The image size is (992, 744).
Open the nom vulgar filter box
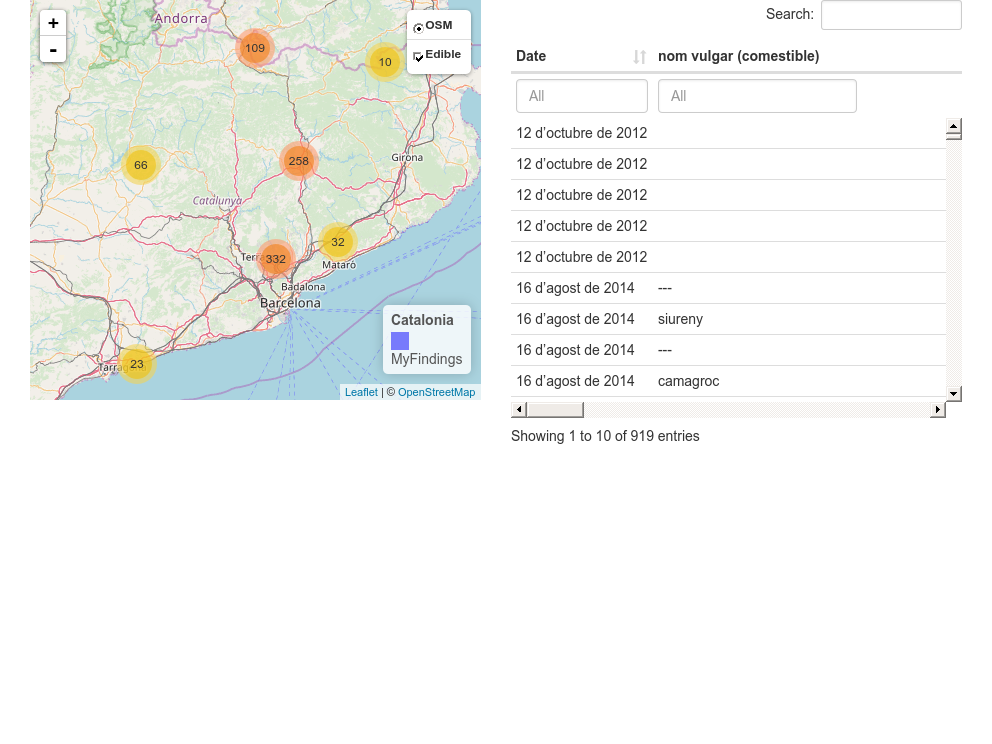click(x=757, y=96)
